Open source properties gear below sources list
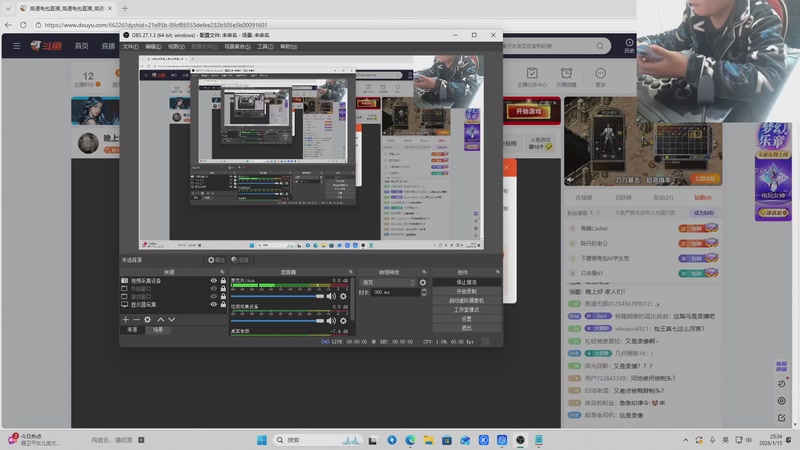This screenshot has height=450, width=800. click(147, 319)
